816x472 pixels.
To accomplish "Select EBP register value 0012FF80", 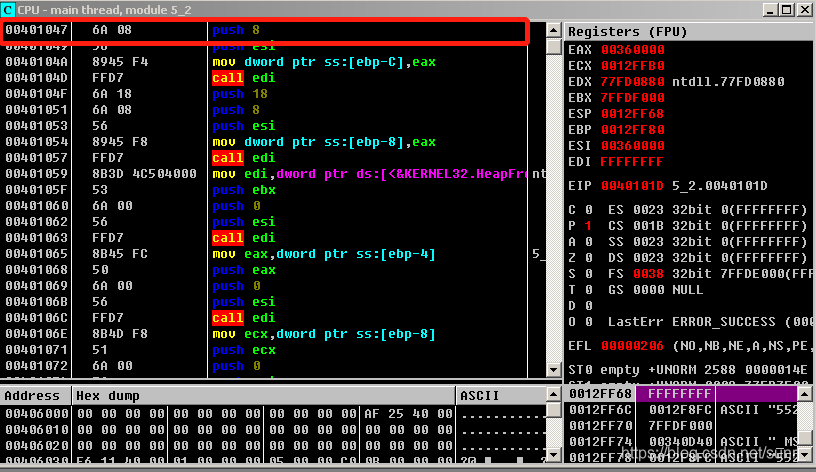I will click(x=632, y=130).
